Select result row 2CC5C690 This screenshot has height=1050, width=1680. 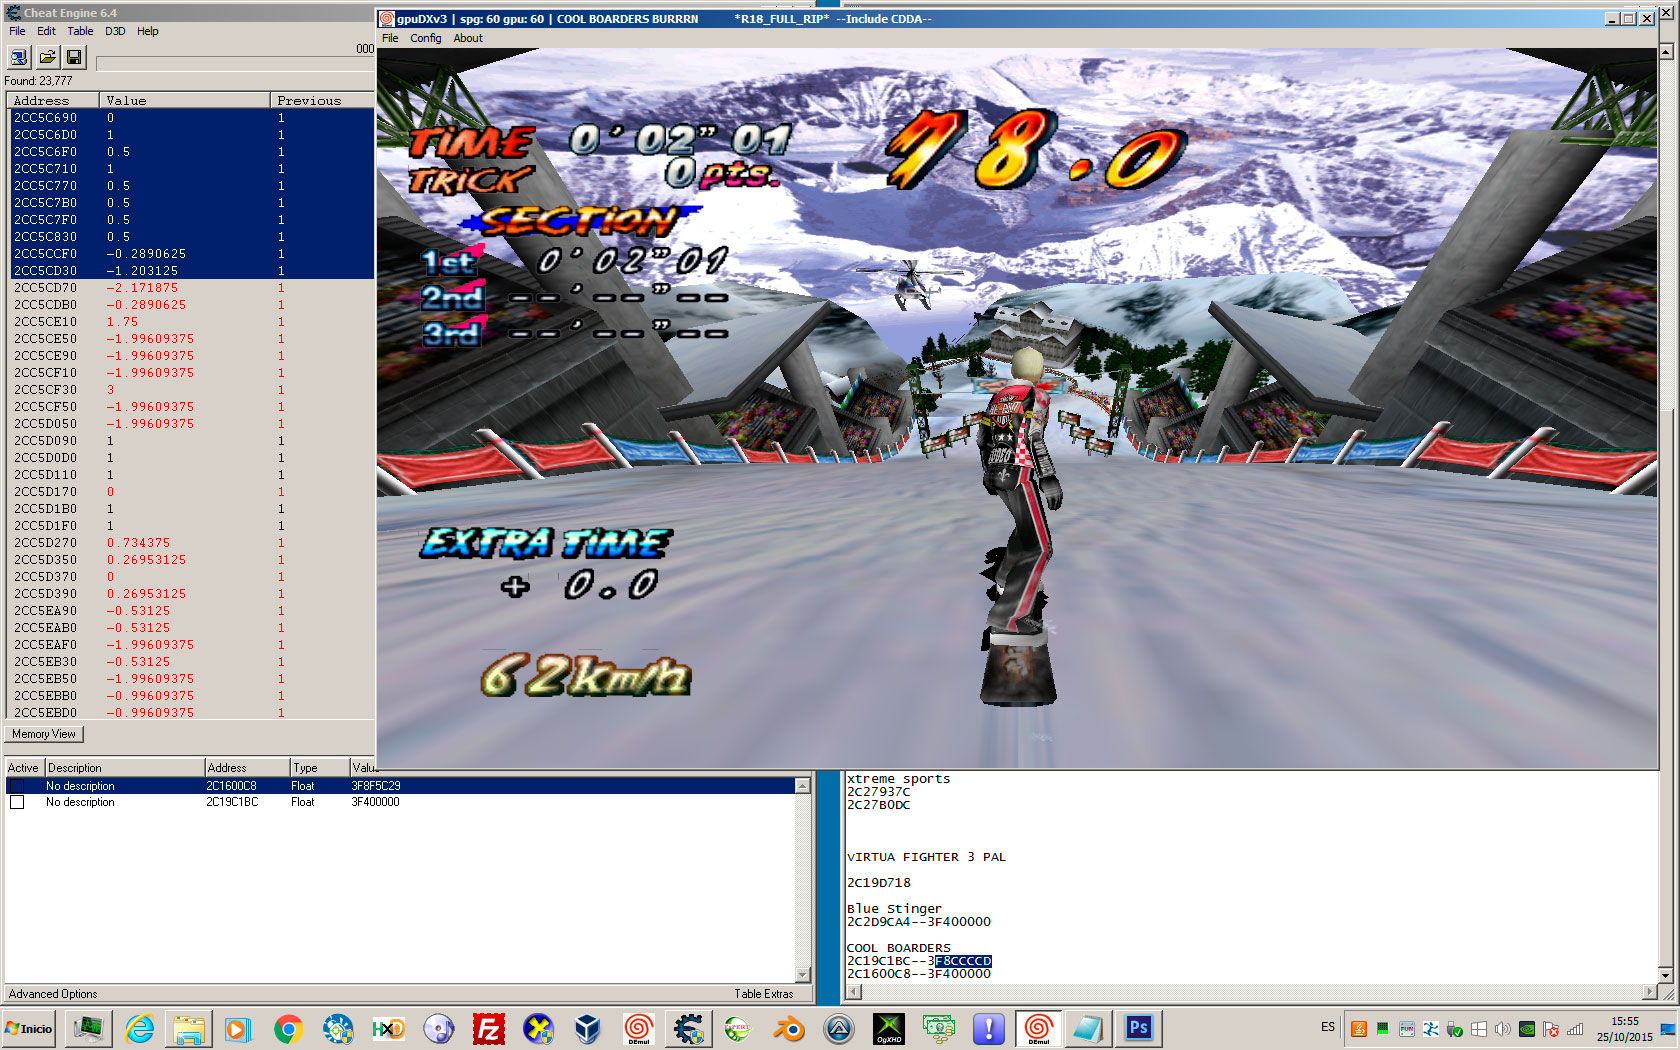click(191, 118)
